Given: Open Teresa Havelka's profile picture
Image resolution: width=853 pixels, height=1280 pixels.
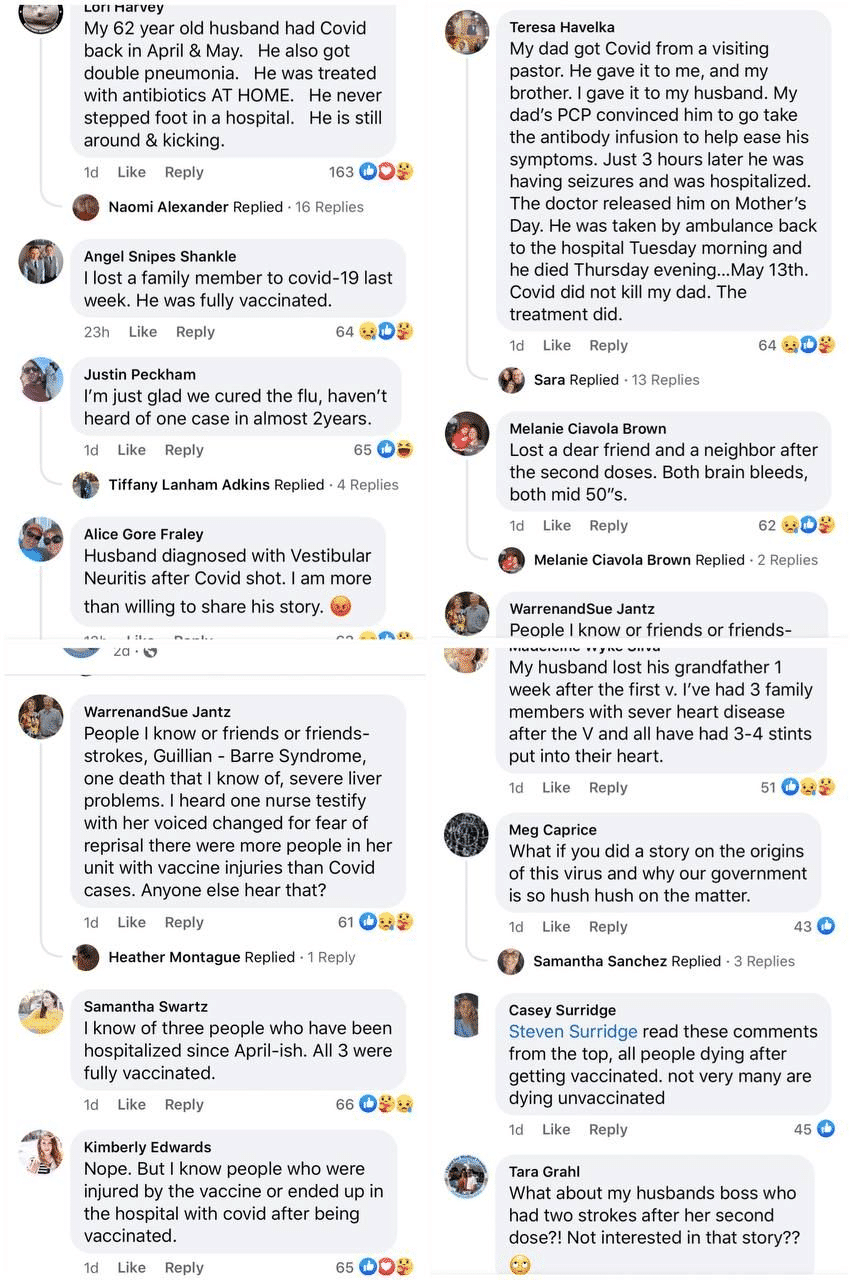Looking at the screenshot, I should (467, 33).
